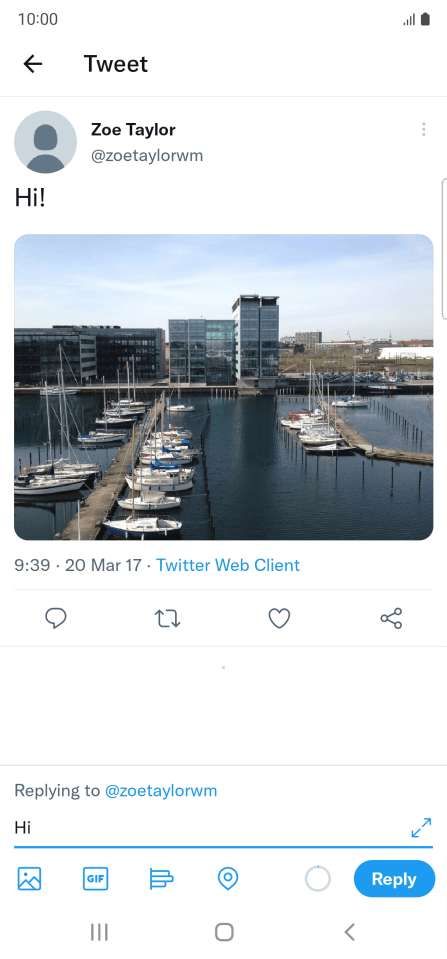Send the reply with Reply button
The image size is (447, 959).
pyautogui.click(x=394, y=879)
